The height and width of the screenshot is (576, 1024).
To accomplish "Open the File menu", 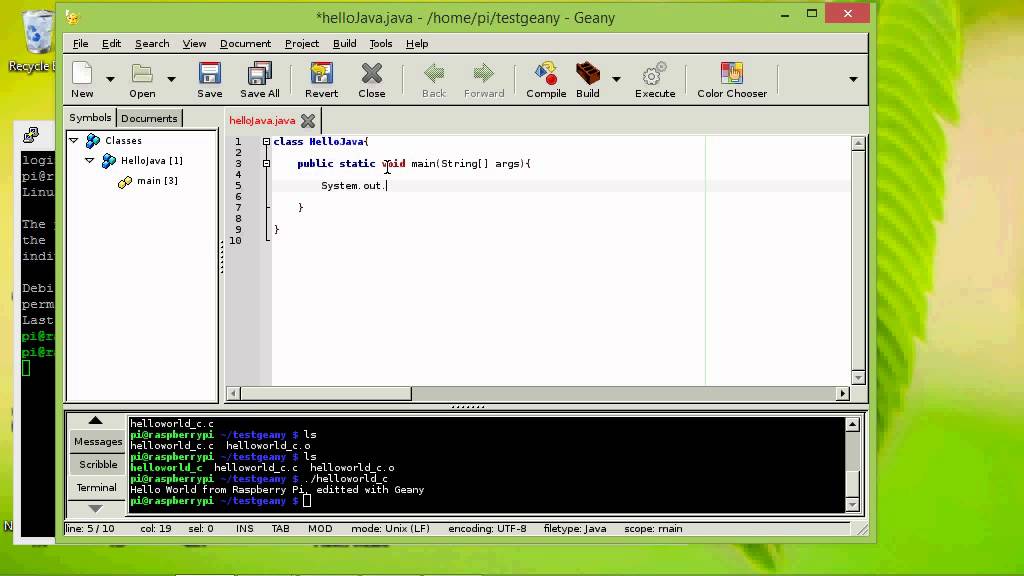I will [80, 44].
